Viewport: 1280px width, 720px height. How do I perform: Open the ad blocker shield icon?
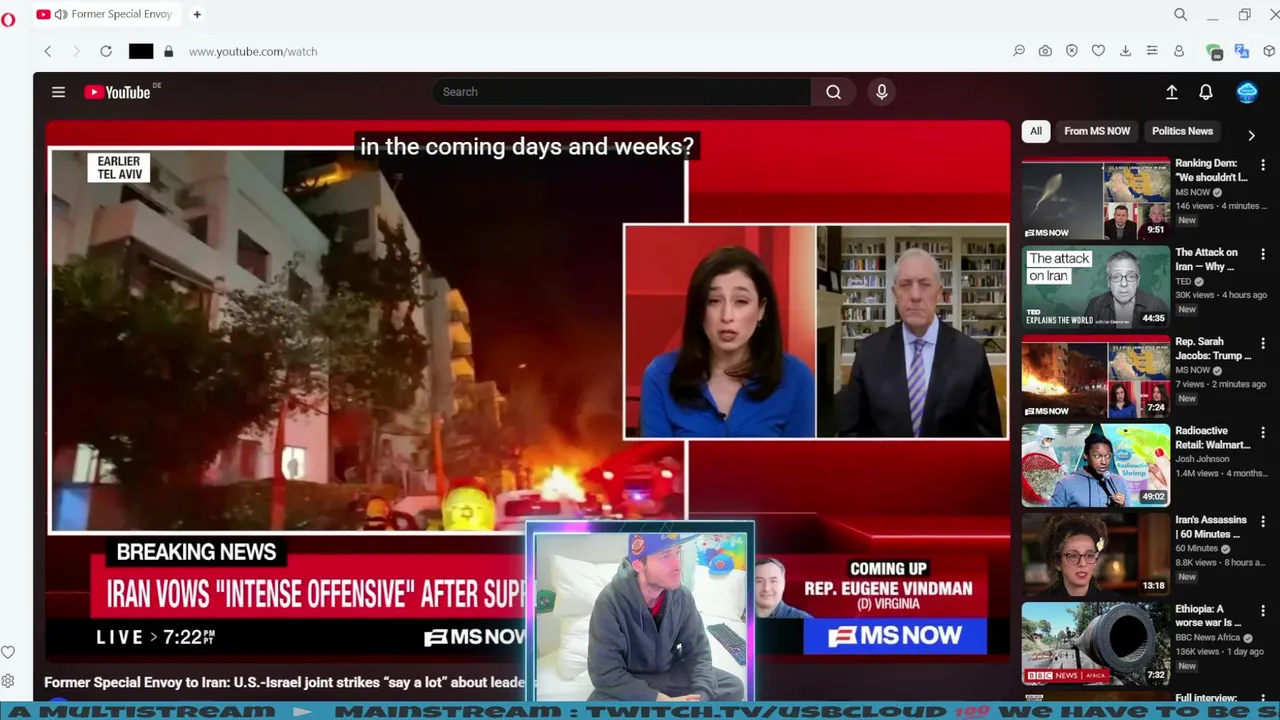tap(1072, 51)
